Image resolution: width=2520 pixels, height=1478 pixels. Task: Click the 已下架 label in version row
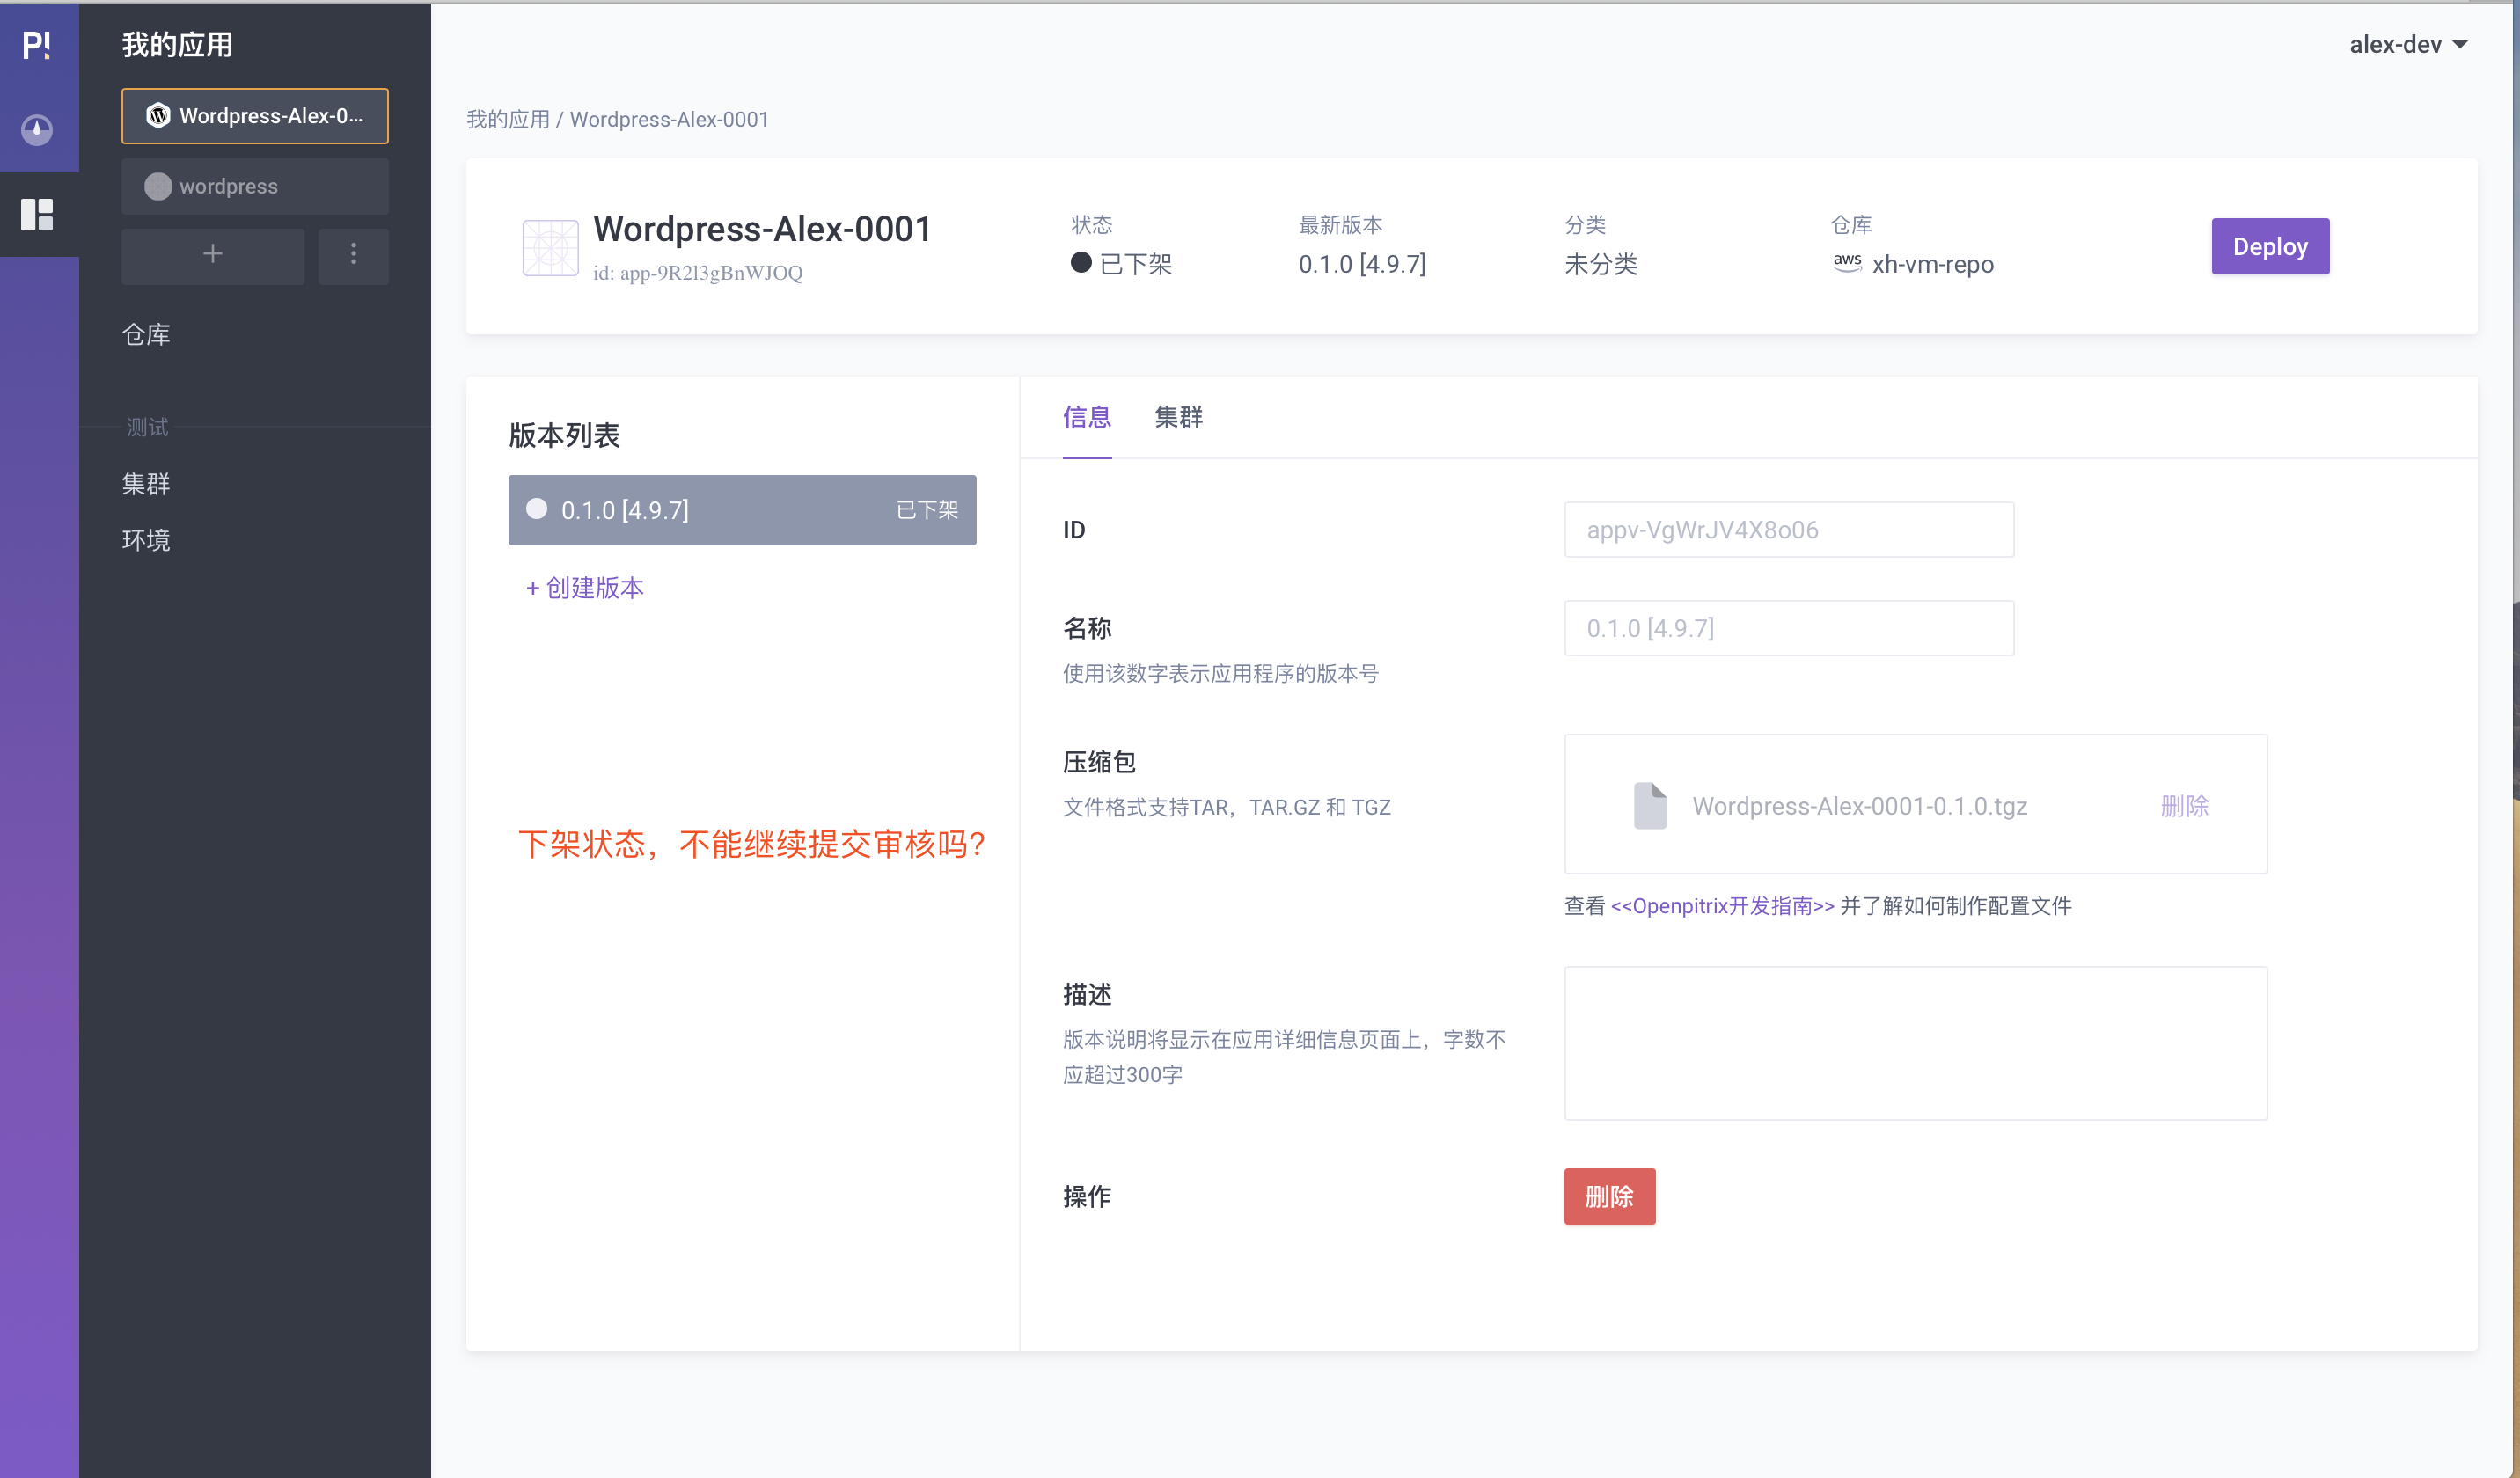(927, 510)
